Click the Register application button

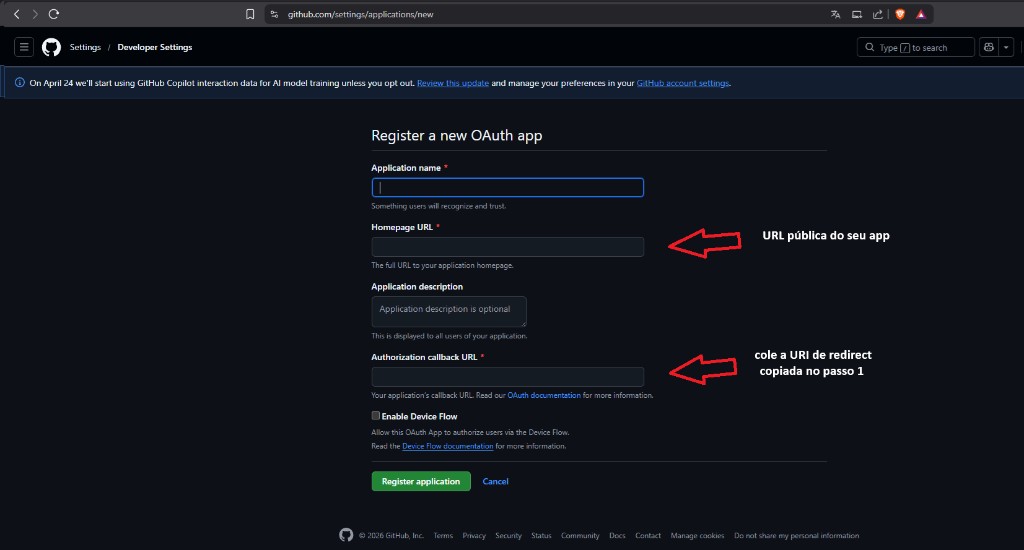(x=421, y=481)
